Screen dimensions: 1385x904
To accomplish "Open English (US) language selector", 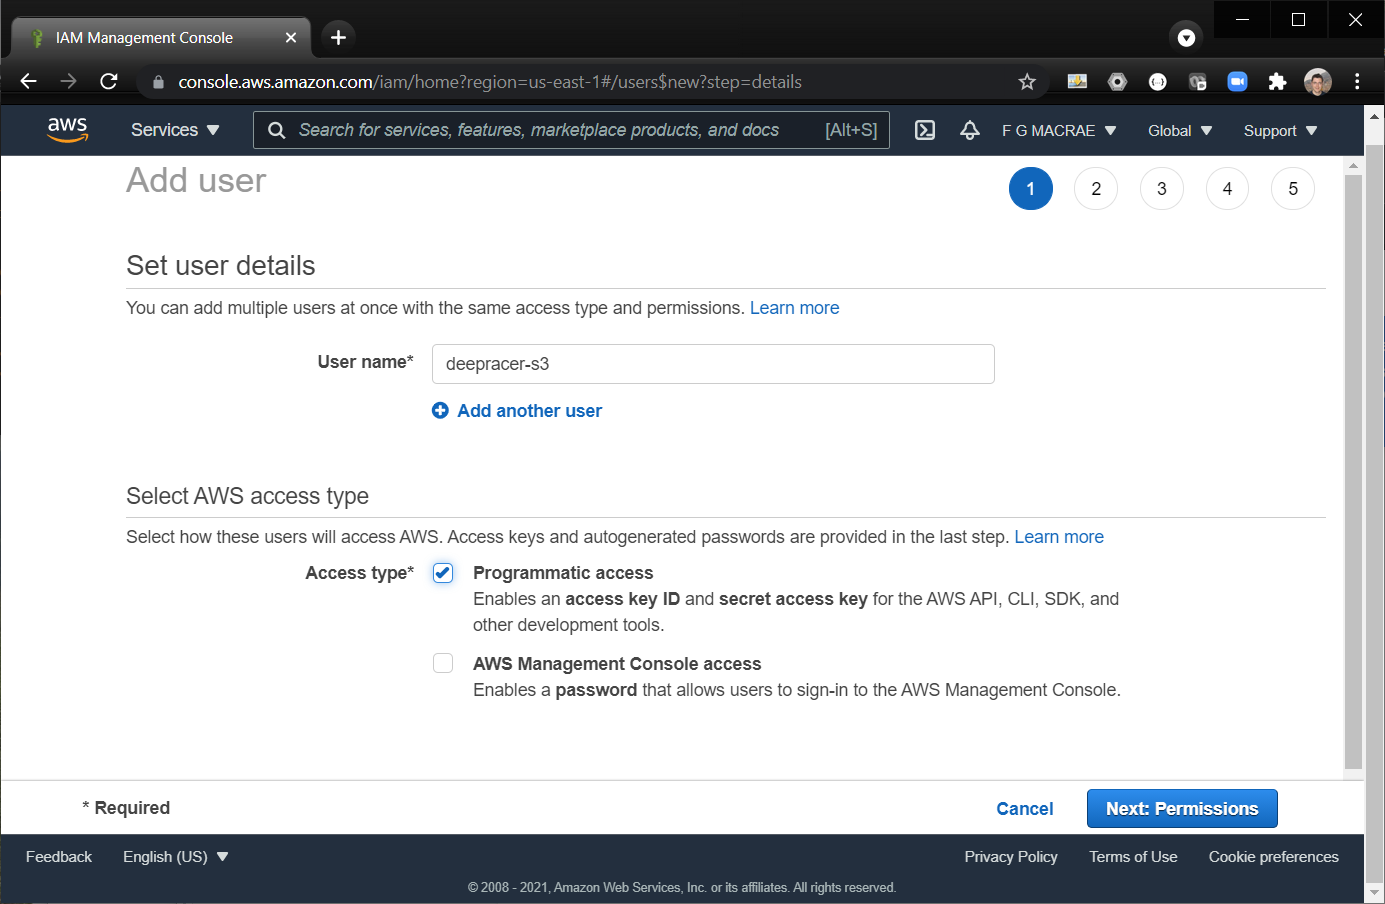I will pyautogui.click(x=176, y=857).
